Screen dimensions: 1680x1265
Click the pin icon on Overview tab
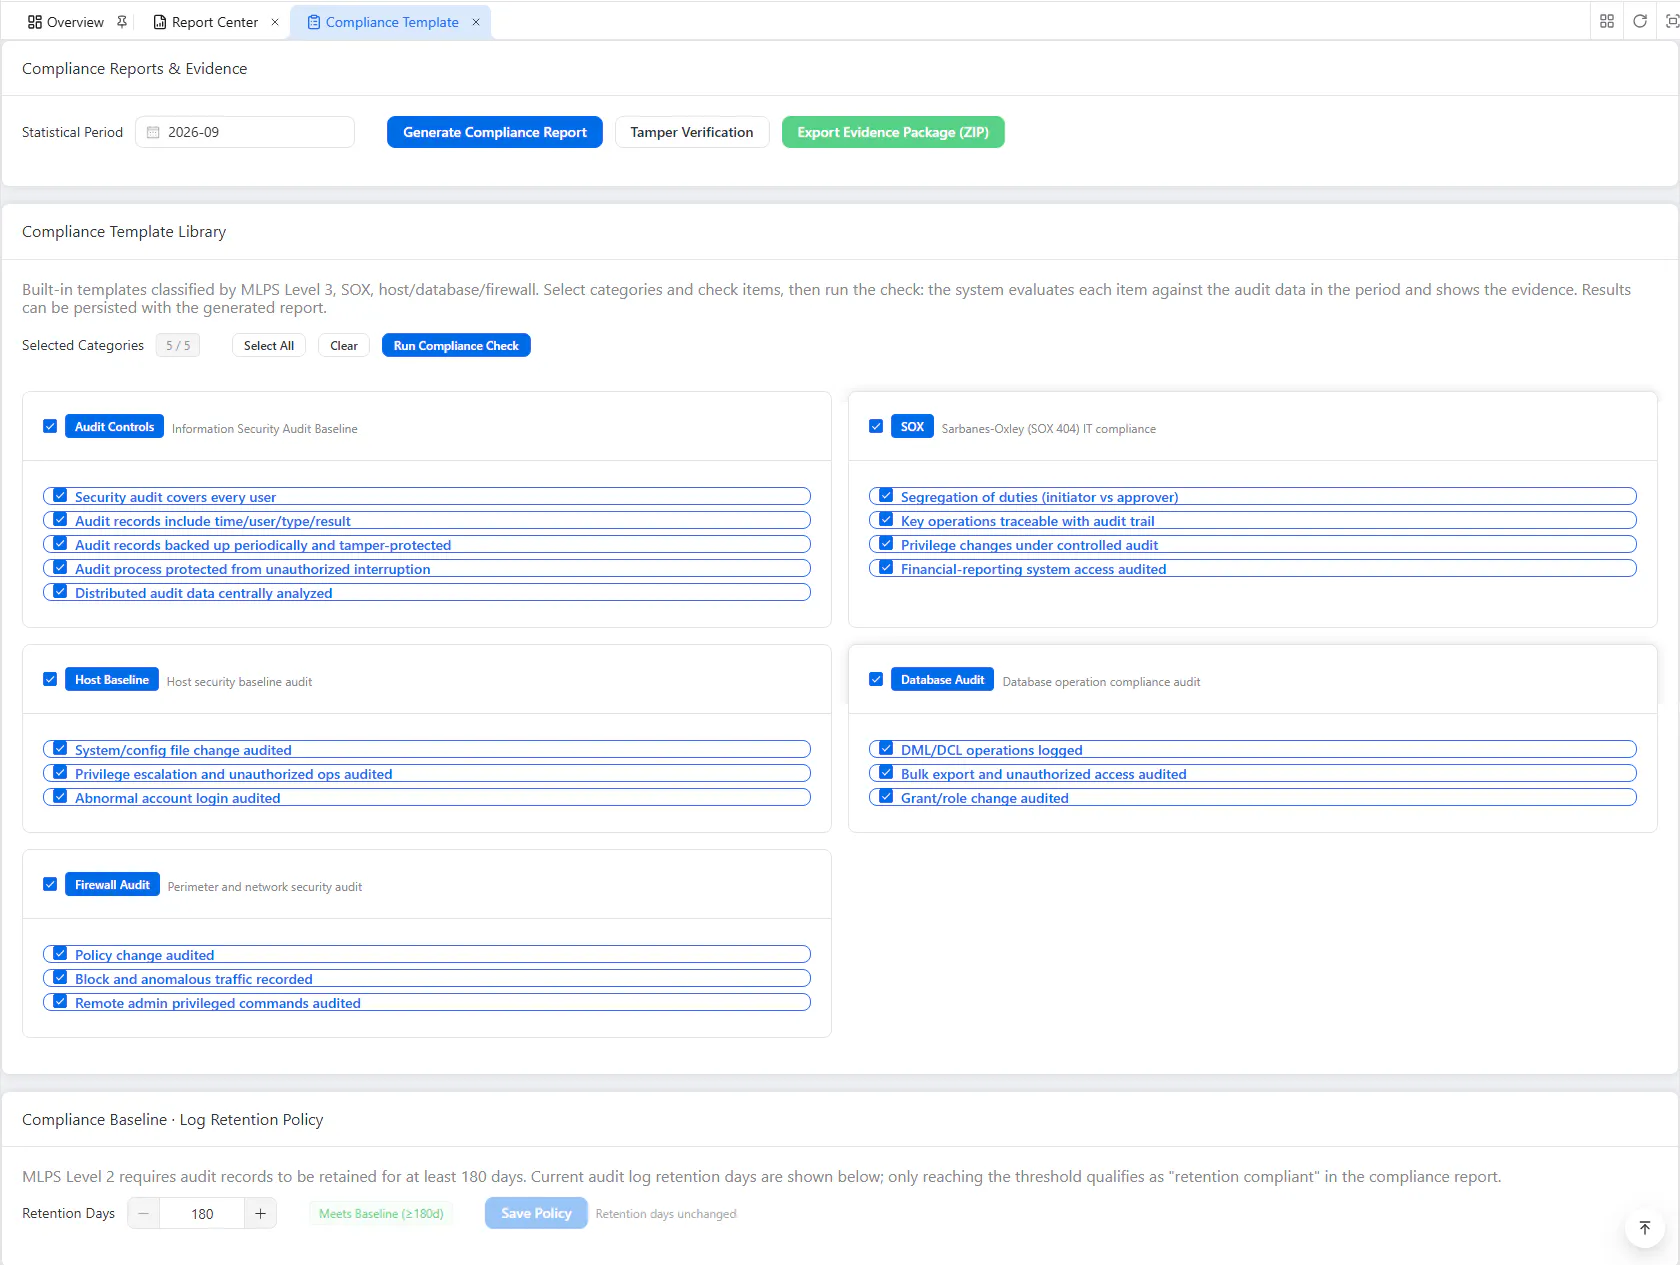[122, 22]
